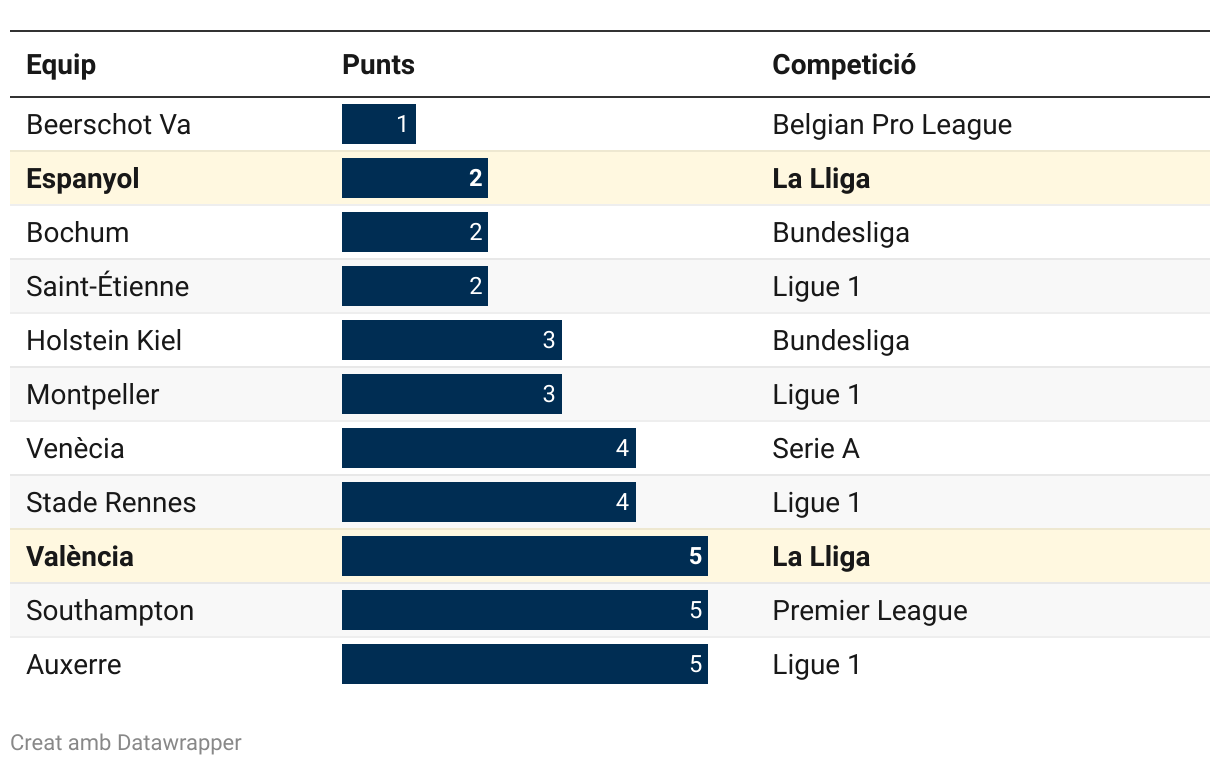Click the Espanyol team row
Viewport: 1220px width, 766px height.
(83, 179)
